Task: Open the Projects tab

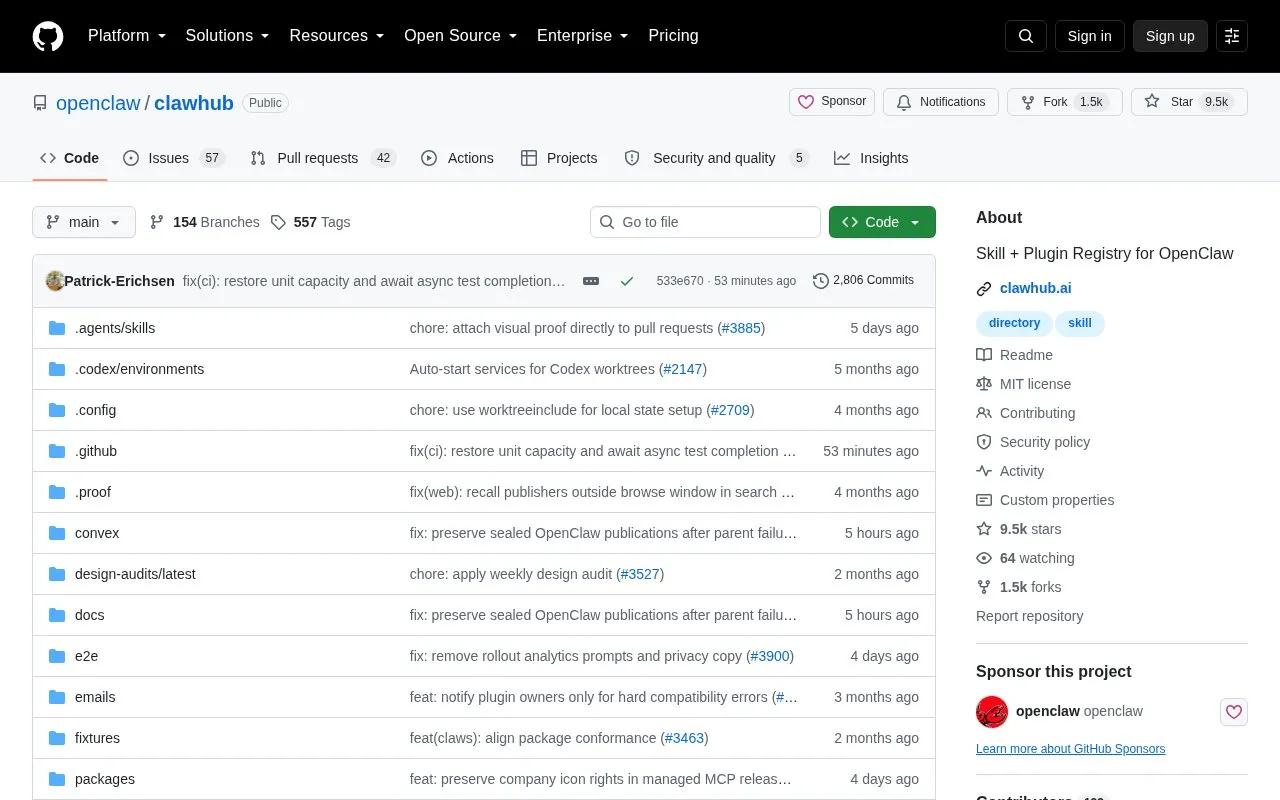Action: tap(559, 158)
